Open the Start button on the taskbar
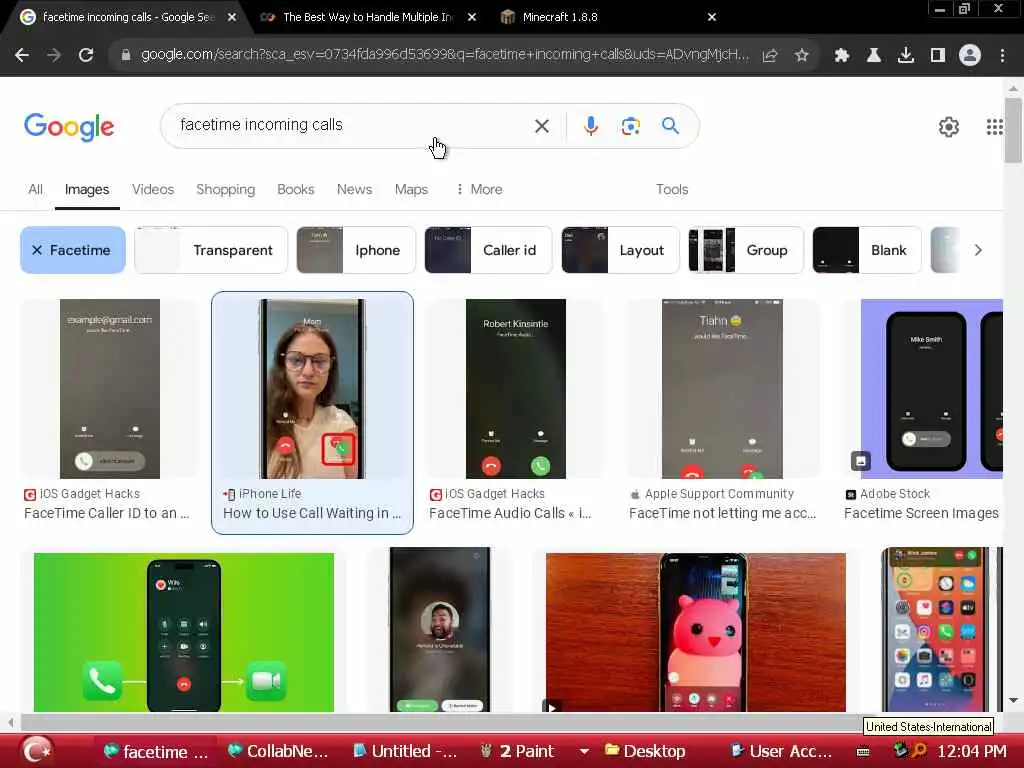This screenshot has width=1024, height=768. (37, 750)
